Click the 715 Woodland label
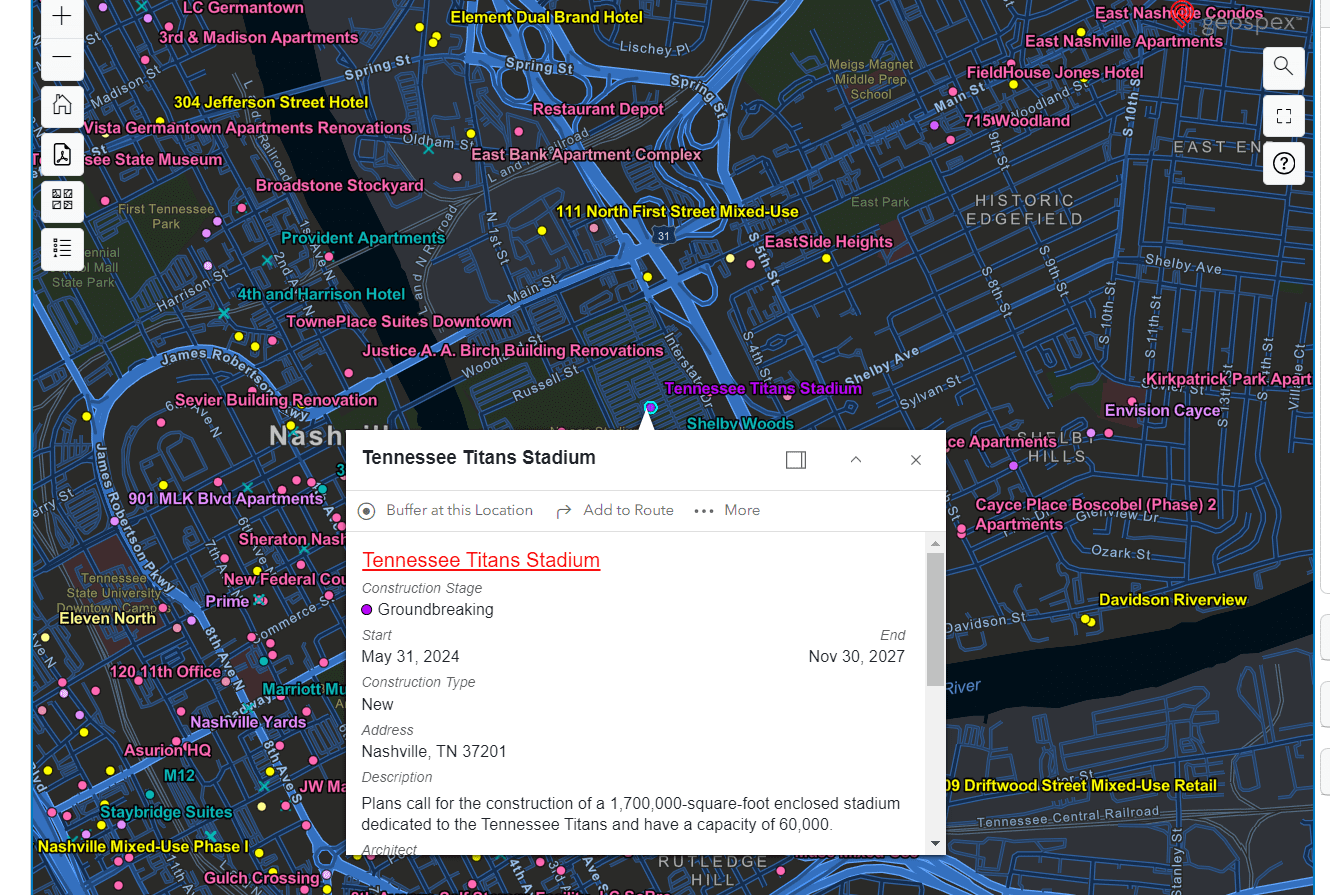The height and width of the screenshot is (895, 1330). [x=1017, y=121]
